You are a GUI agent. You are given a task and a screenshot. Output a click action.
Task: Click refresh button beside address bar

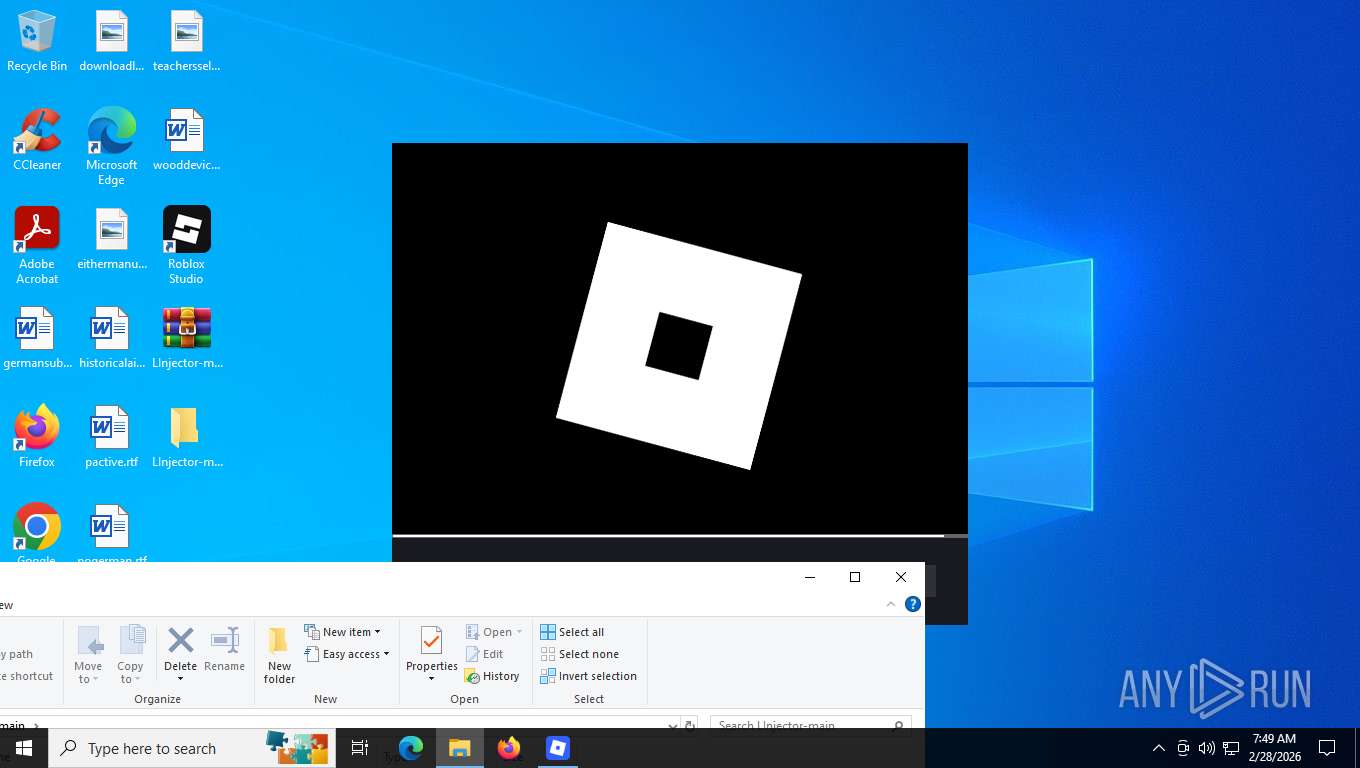689,725
